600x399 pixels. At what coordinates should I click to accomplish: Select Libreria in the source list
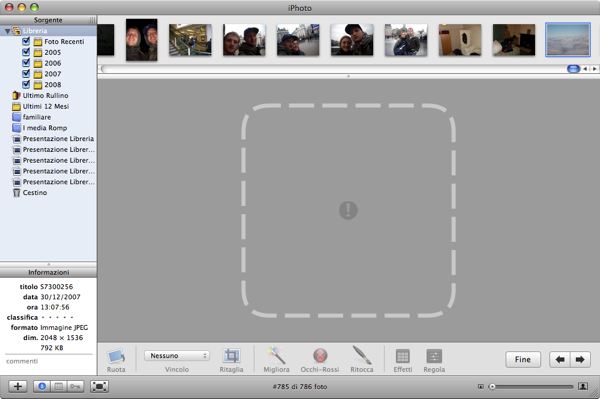click(x=34, y=31)
